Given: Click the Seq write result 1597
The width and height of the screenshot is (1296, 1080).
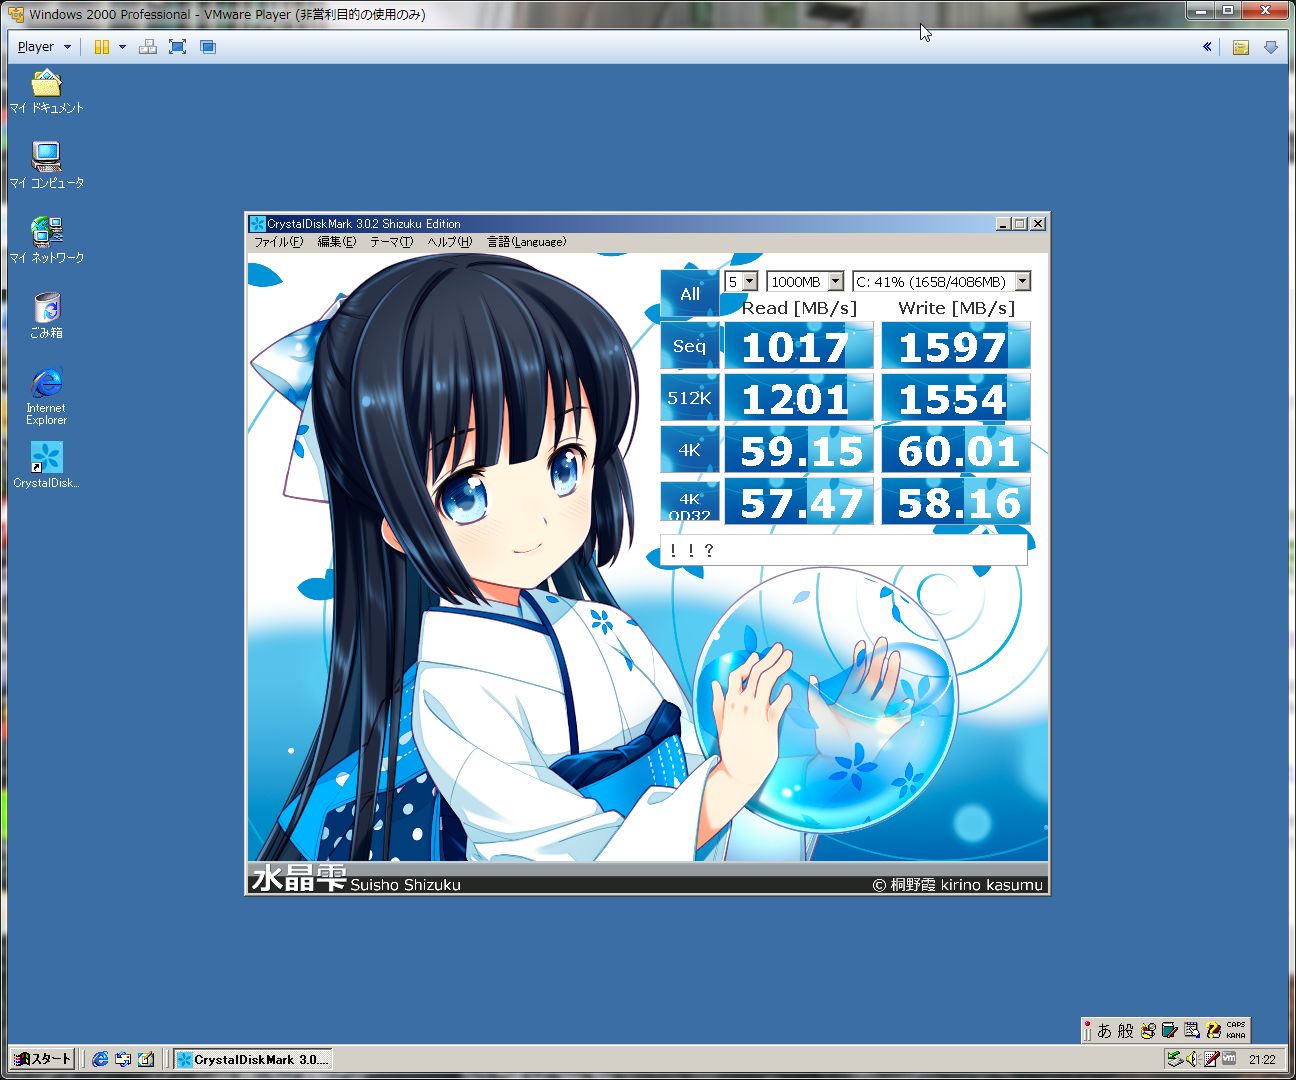Looking at the screenshot, I should coord(956,347).
